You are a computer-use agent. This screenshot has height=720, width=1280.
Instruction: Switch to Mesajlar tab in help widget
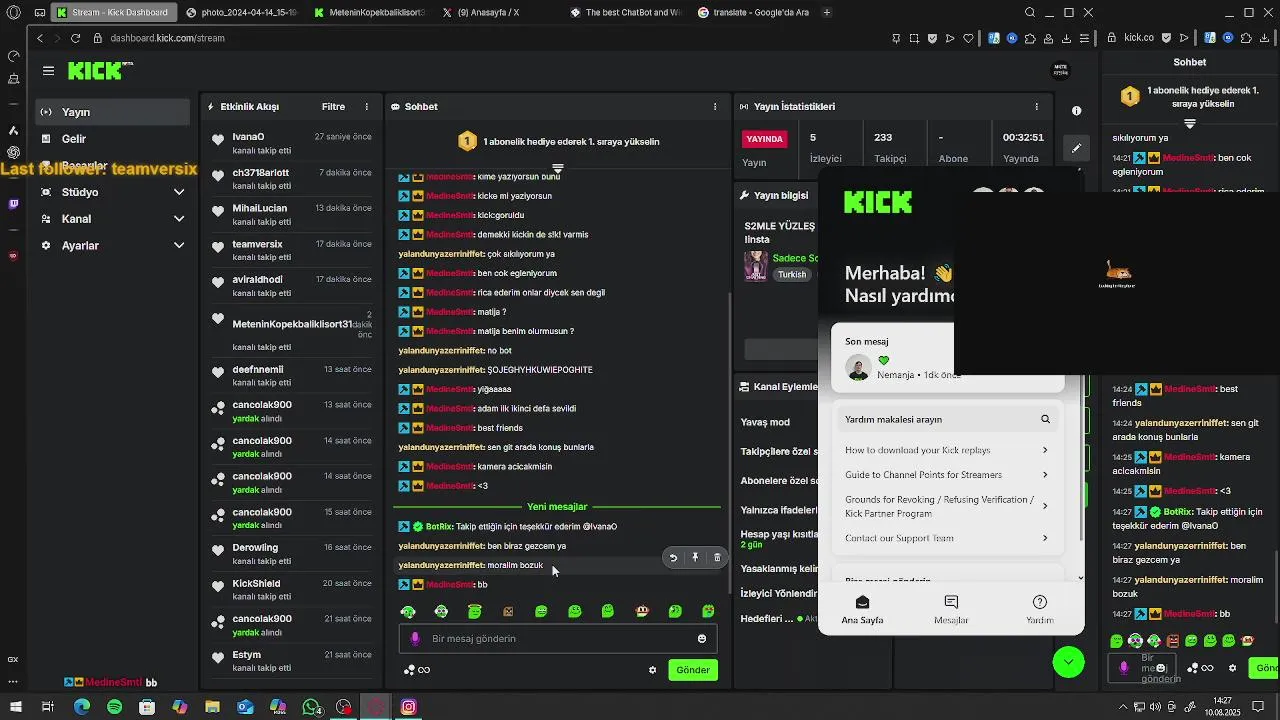coord(951,609)
